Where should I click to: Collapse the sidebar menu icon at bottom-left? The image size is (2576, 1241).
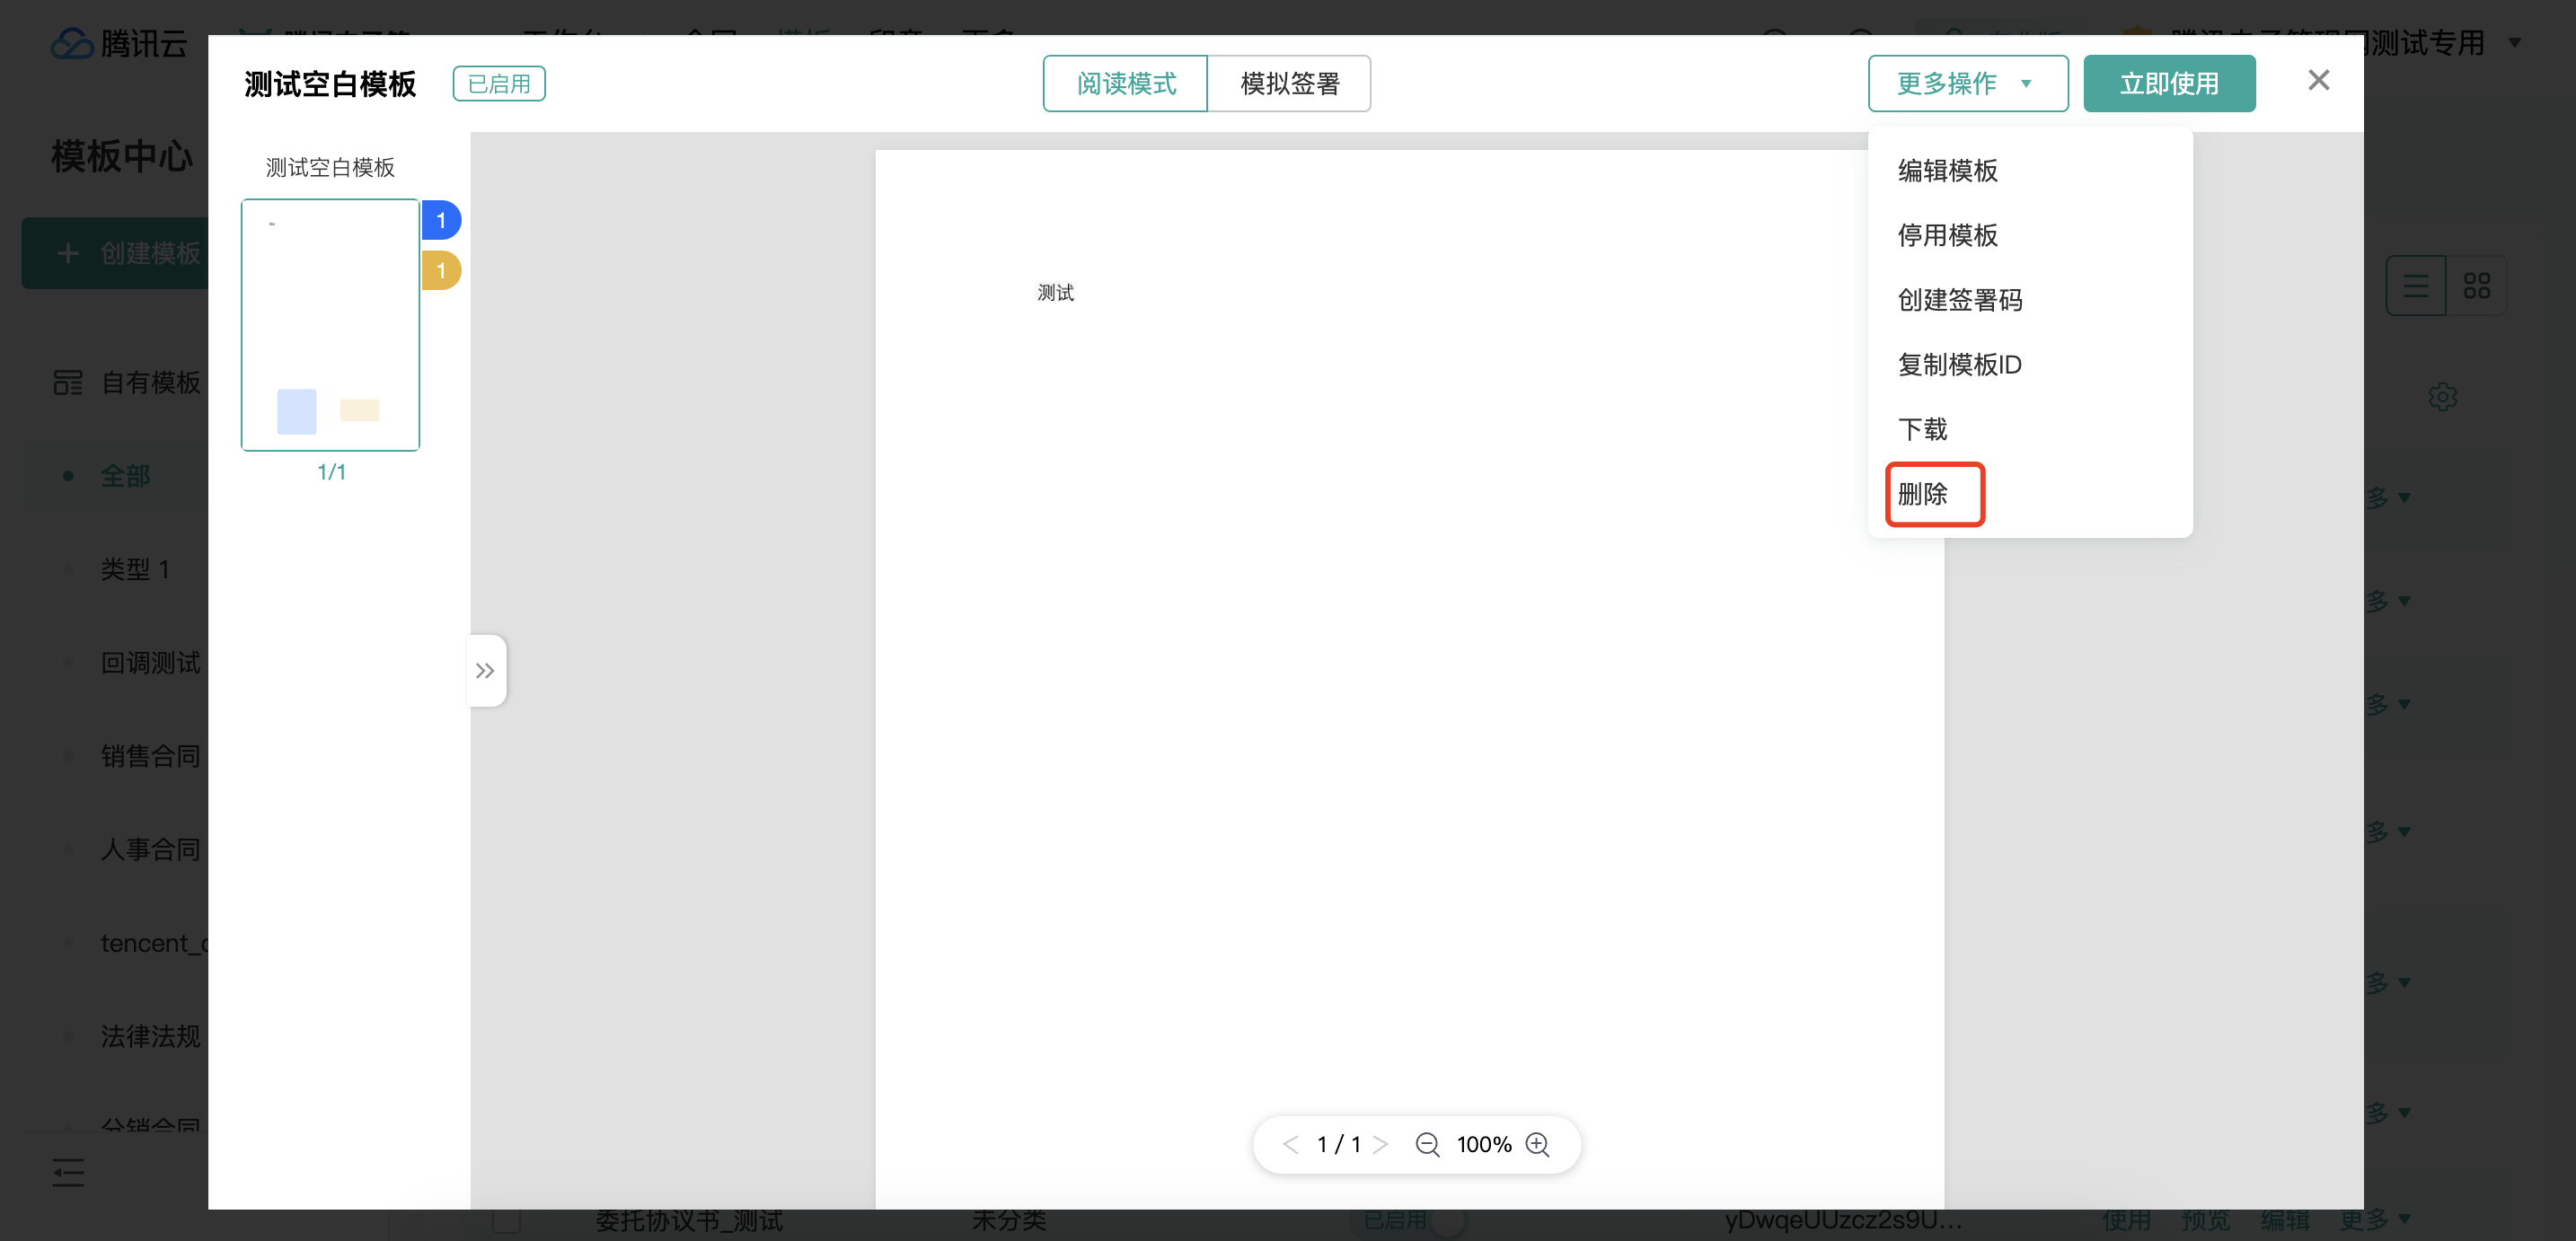click(x=68, y=1172)
